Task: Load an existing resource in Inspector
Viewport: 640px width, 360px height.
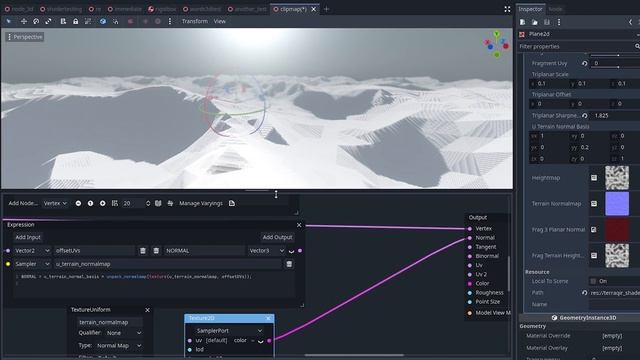Action: 535,22
